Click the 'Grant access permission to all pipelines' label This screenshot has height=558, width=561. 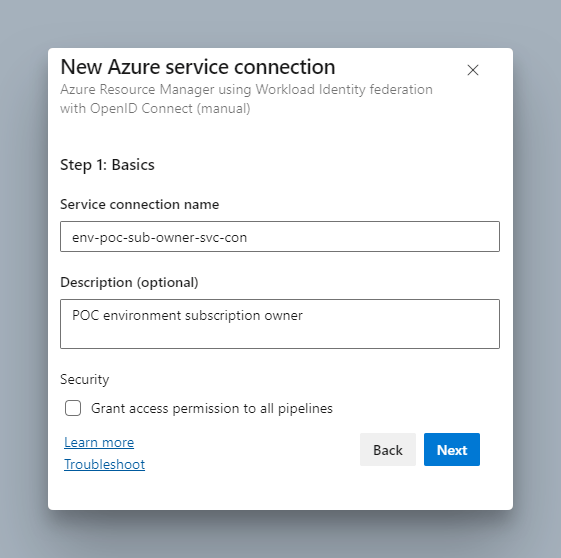[x=212, y=408]
